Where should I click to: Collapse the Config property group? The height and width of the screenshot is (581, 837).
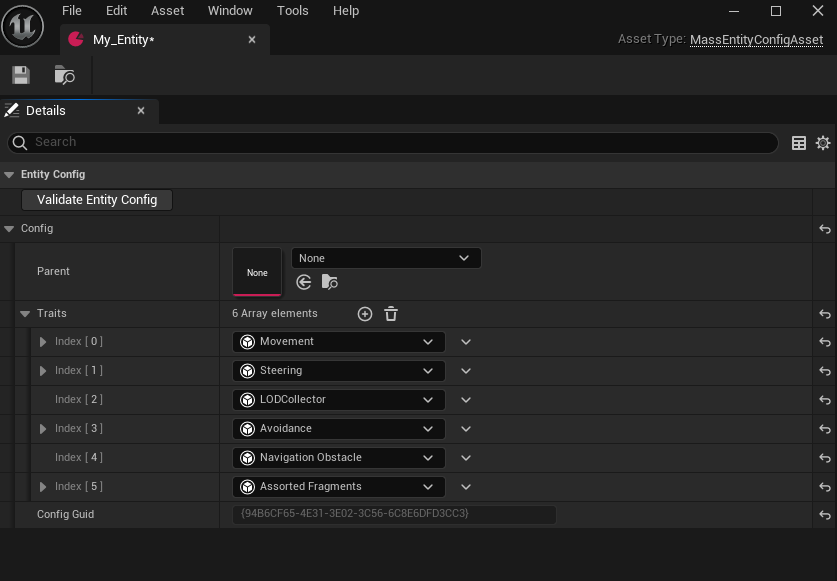point(9,229)
